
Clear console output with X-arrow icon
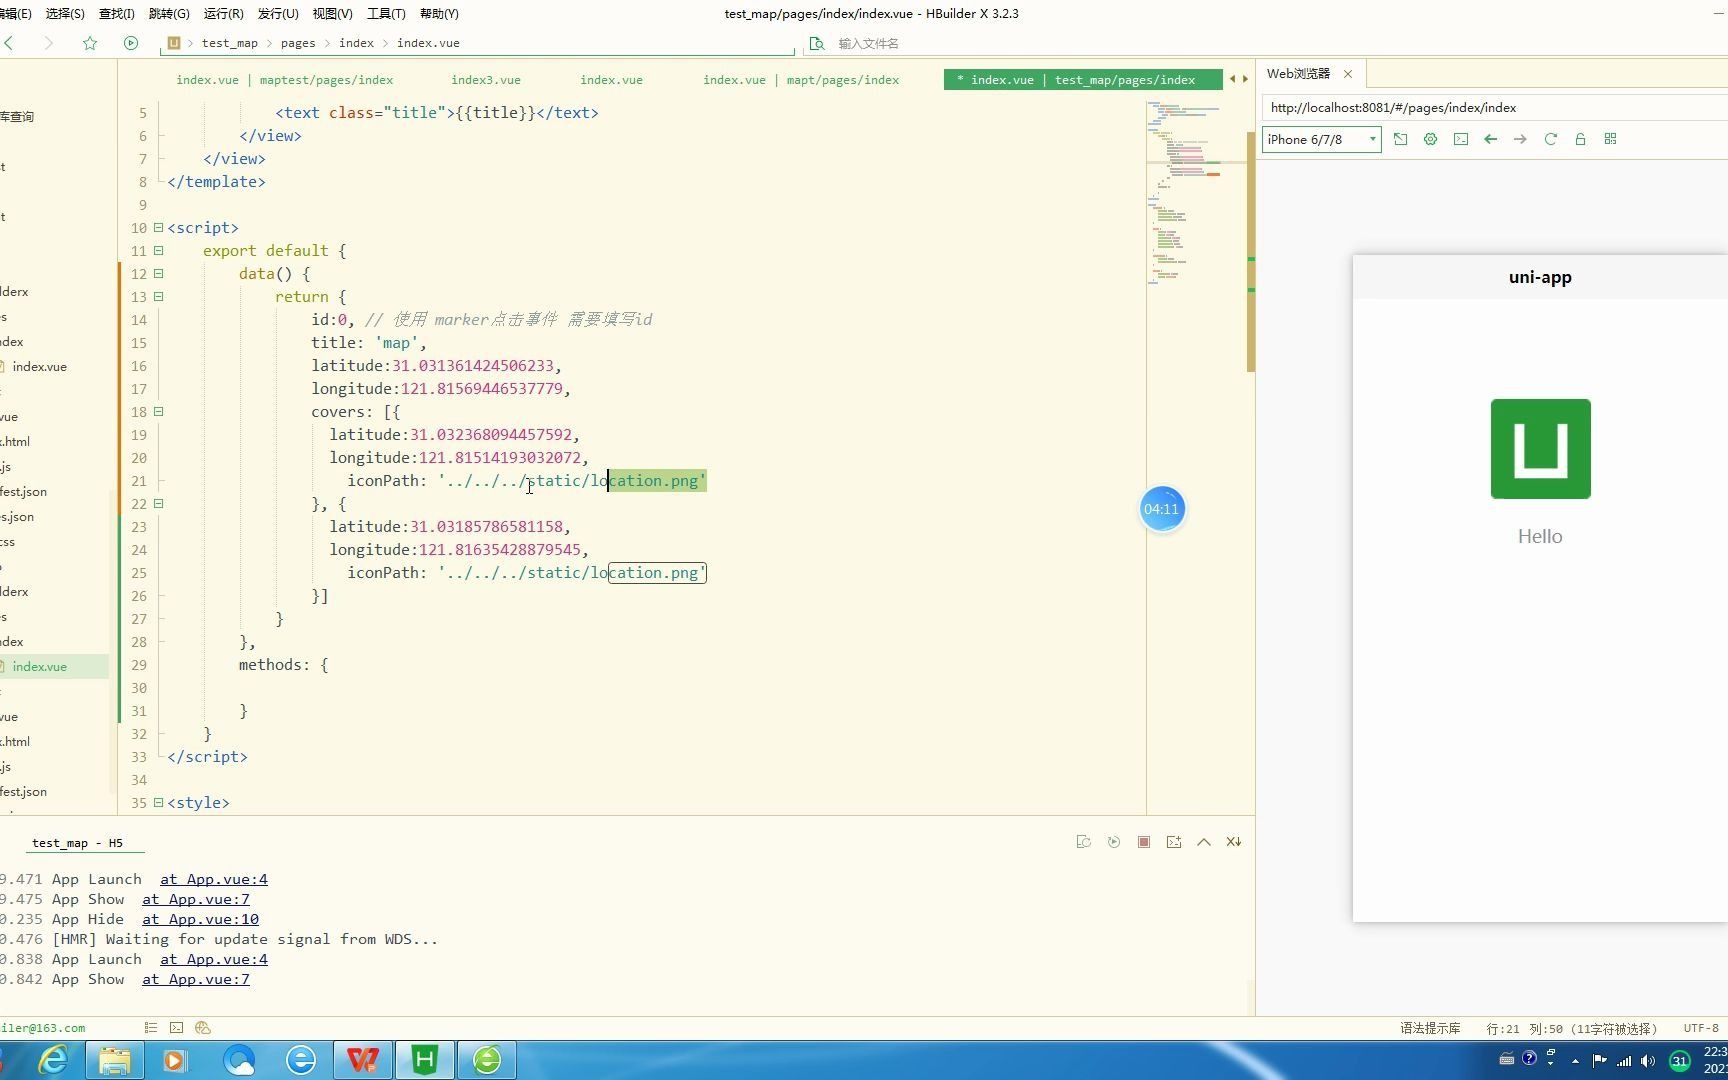coord(1234,842)
